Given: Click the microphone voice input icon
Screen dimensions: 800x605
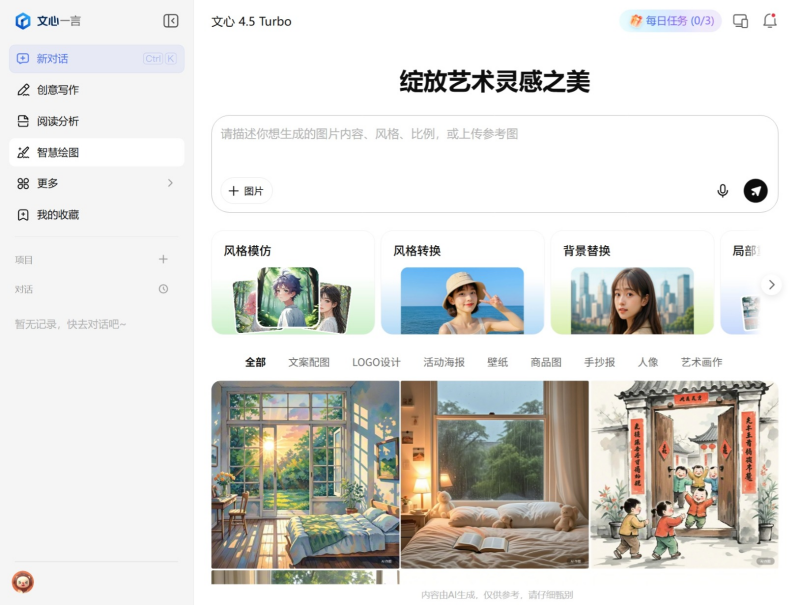Looking at the screenshot, I should (x=722, y=191).
